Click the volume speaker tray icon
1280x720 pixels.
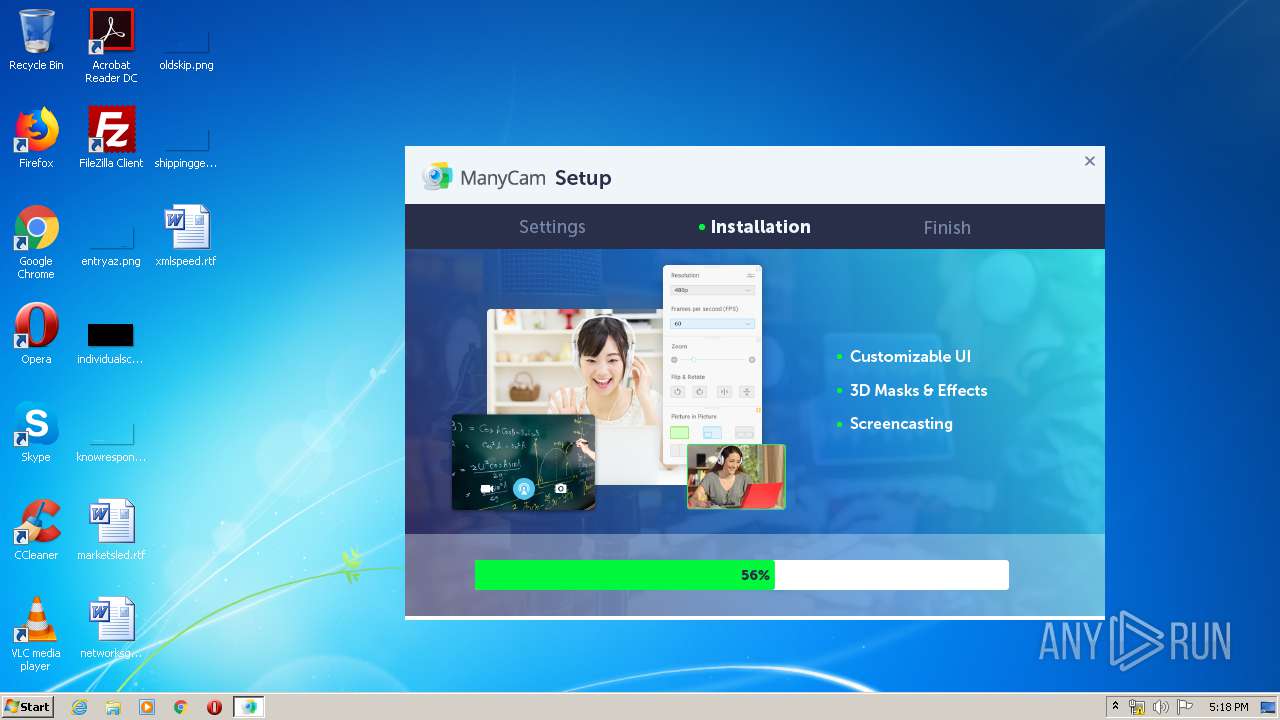[1161, 707]
